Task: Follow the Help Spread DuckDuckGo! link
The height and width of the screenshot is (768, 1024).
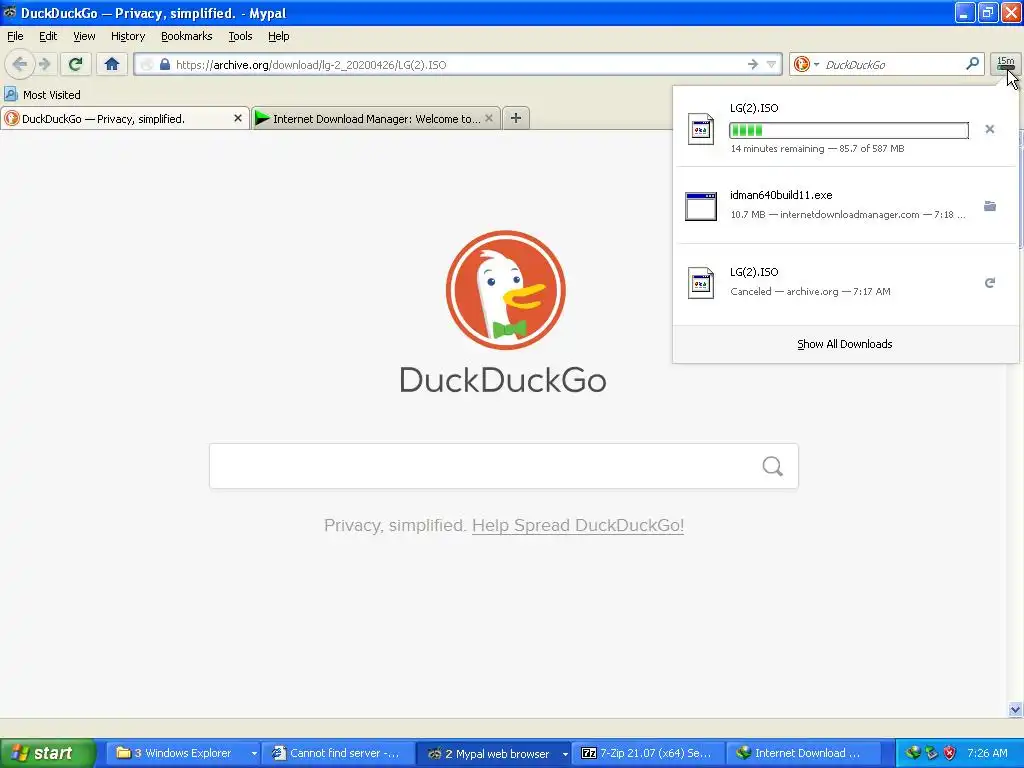Action: (577, 525)
